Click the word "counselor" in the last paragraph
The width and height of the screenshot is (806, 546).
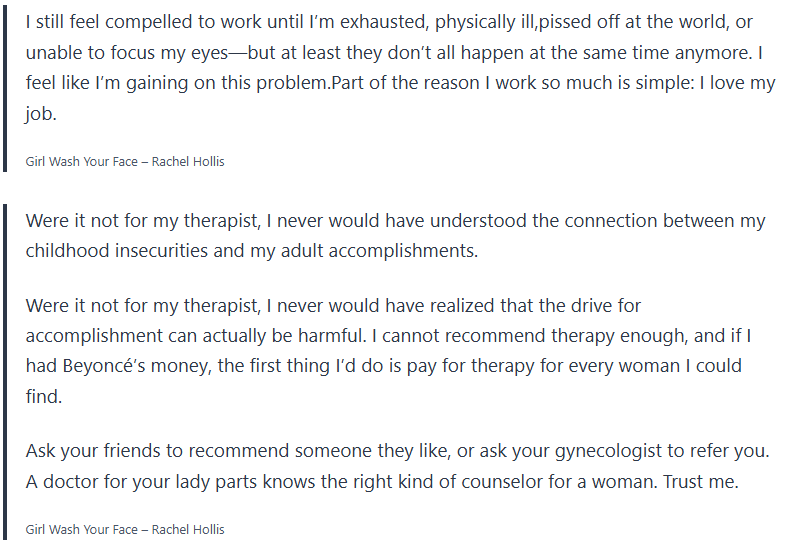[510, 481]
